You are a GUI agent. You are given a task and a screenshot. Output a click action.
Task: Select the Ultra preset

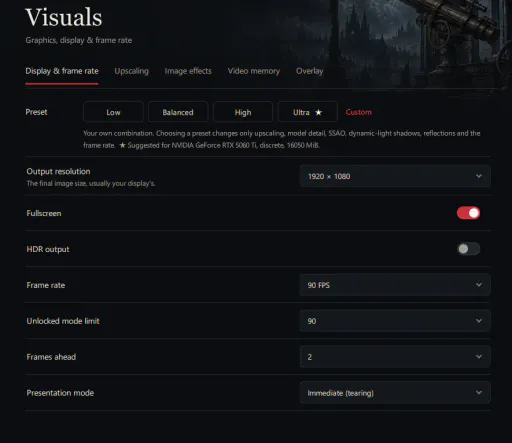307,112
